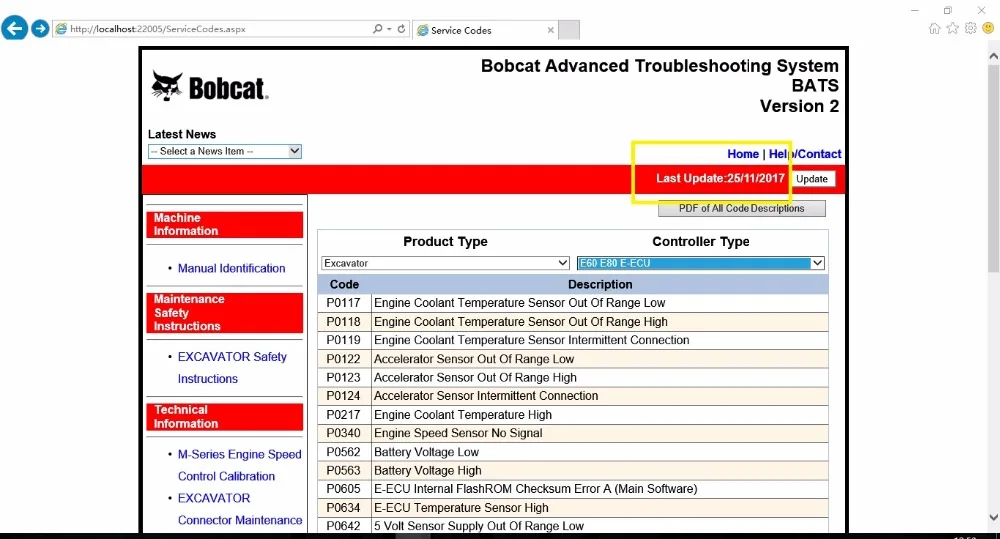Open Machine Information section header

pos(224,225)
